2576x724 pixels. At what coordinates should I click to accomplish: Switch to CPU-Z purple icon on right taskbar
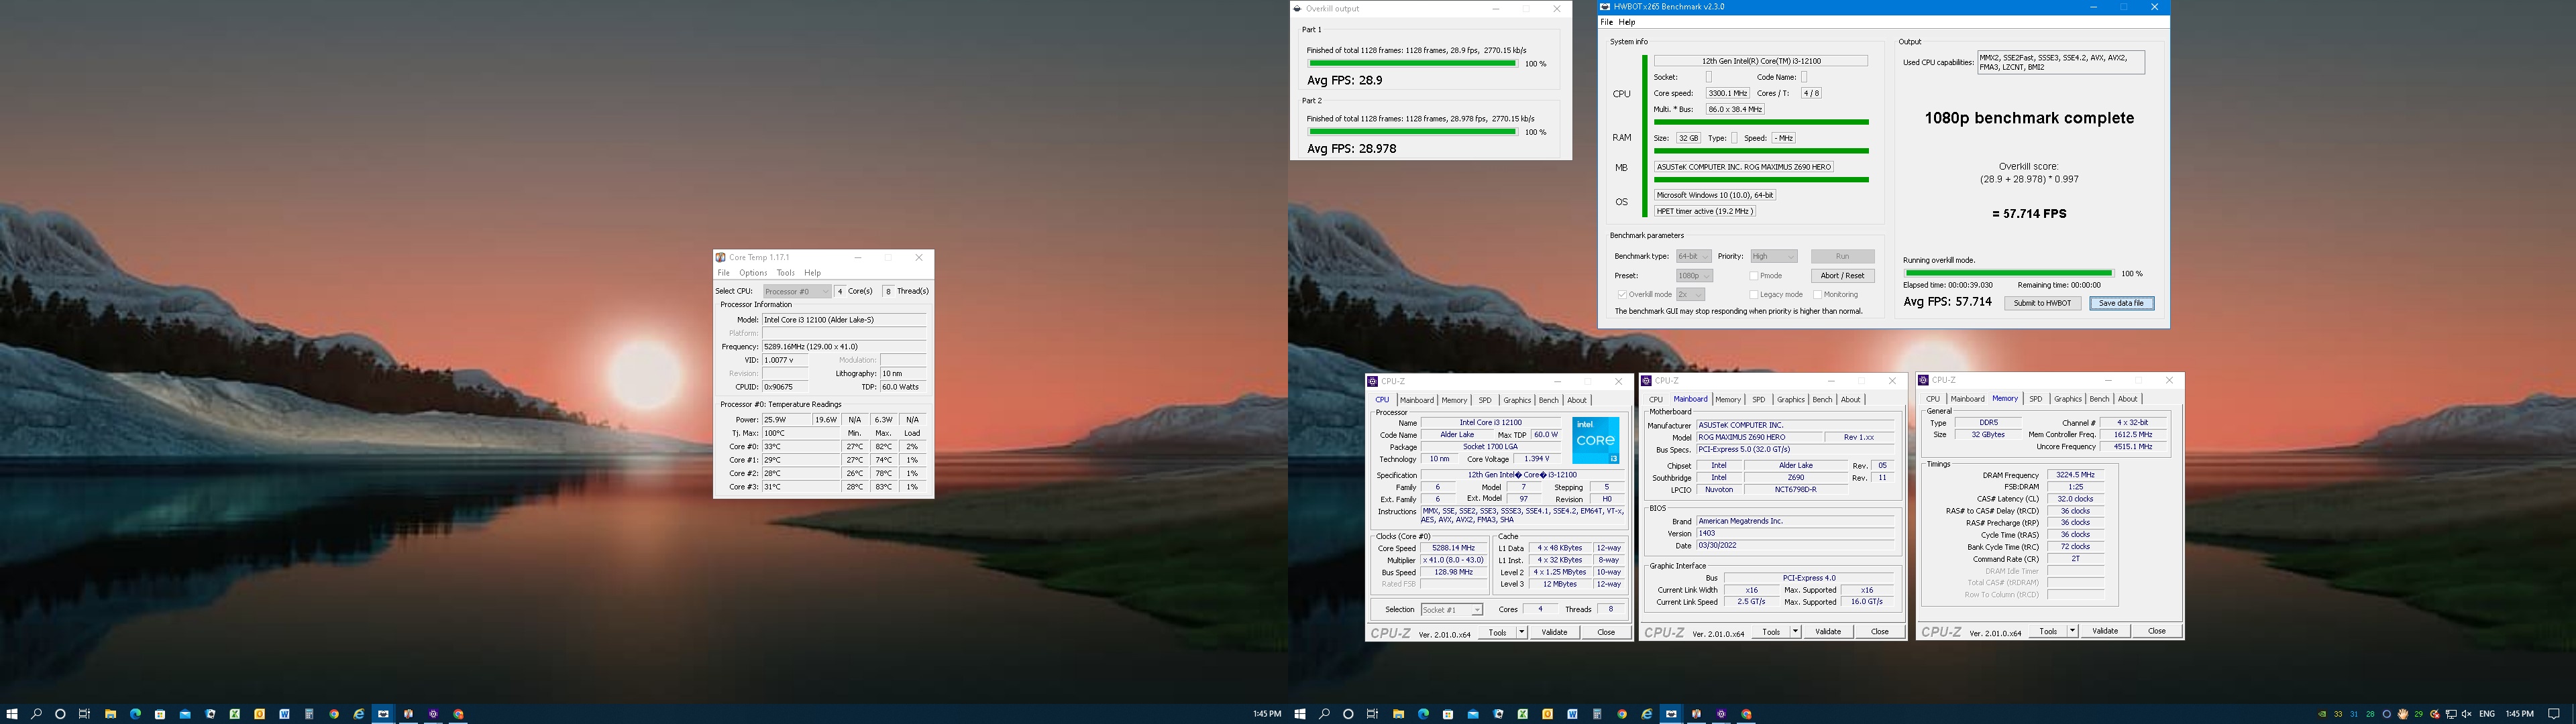tap(1721, 714)
